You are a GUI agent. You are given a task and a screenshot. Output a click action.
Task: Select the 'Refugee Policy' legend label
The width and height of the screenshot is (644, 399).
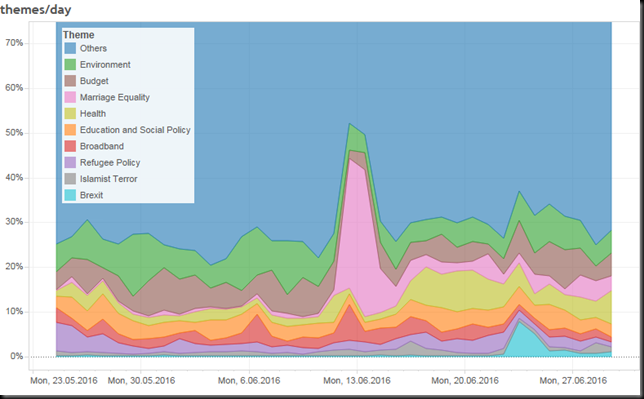[110, 162]
